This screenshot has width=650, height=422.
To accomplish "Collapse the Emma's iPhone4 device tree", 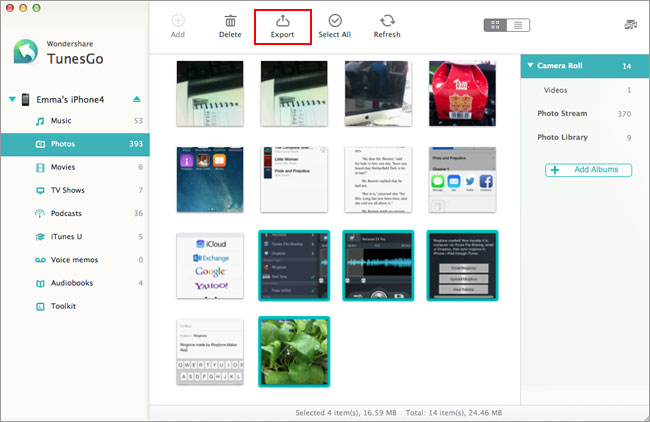I will [12, 99].
